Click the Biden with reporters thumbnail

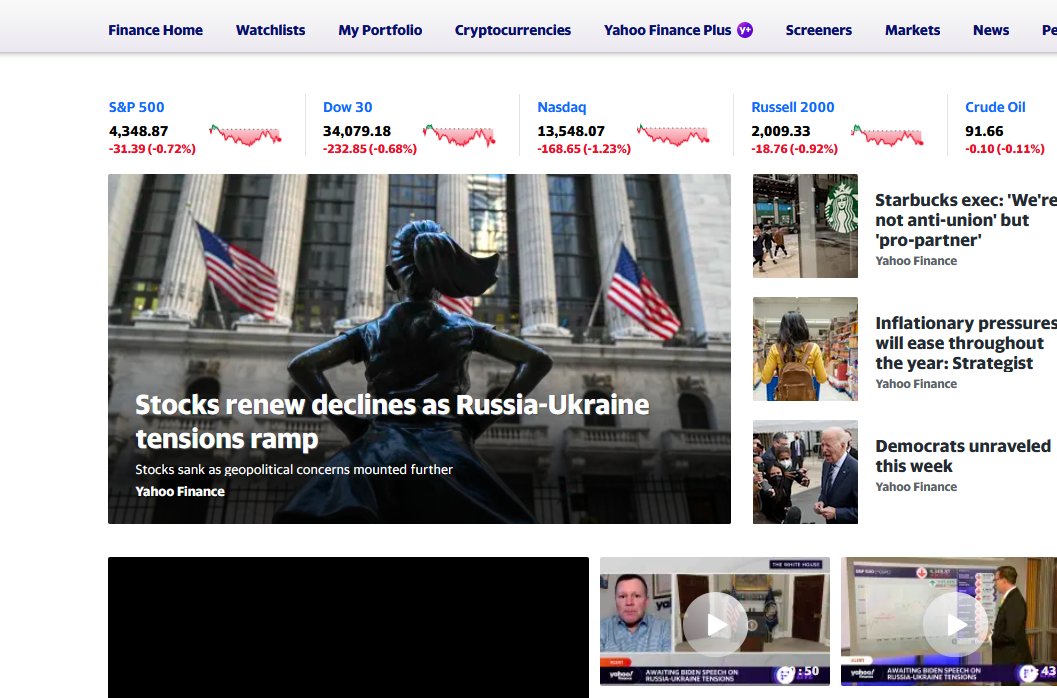805,472
